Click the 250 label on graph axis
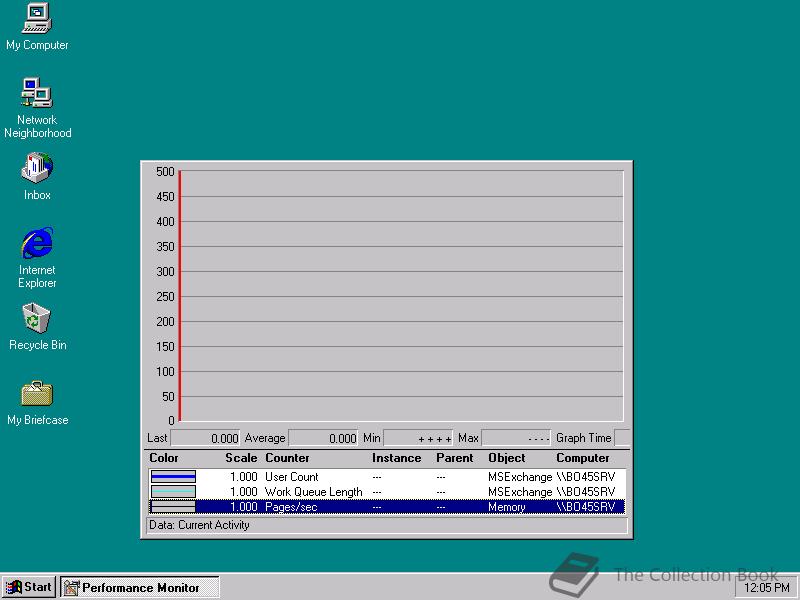This screenshot has height=600, width=800. click(x=165, y=296)
